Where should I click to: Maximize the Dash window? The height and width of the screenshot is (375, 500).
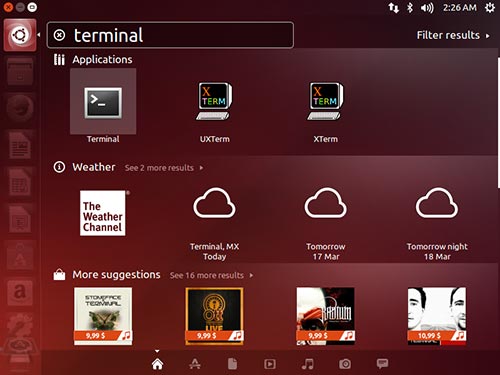click(x=32, y=7)
